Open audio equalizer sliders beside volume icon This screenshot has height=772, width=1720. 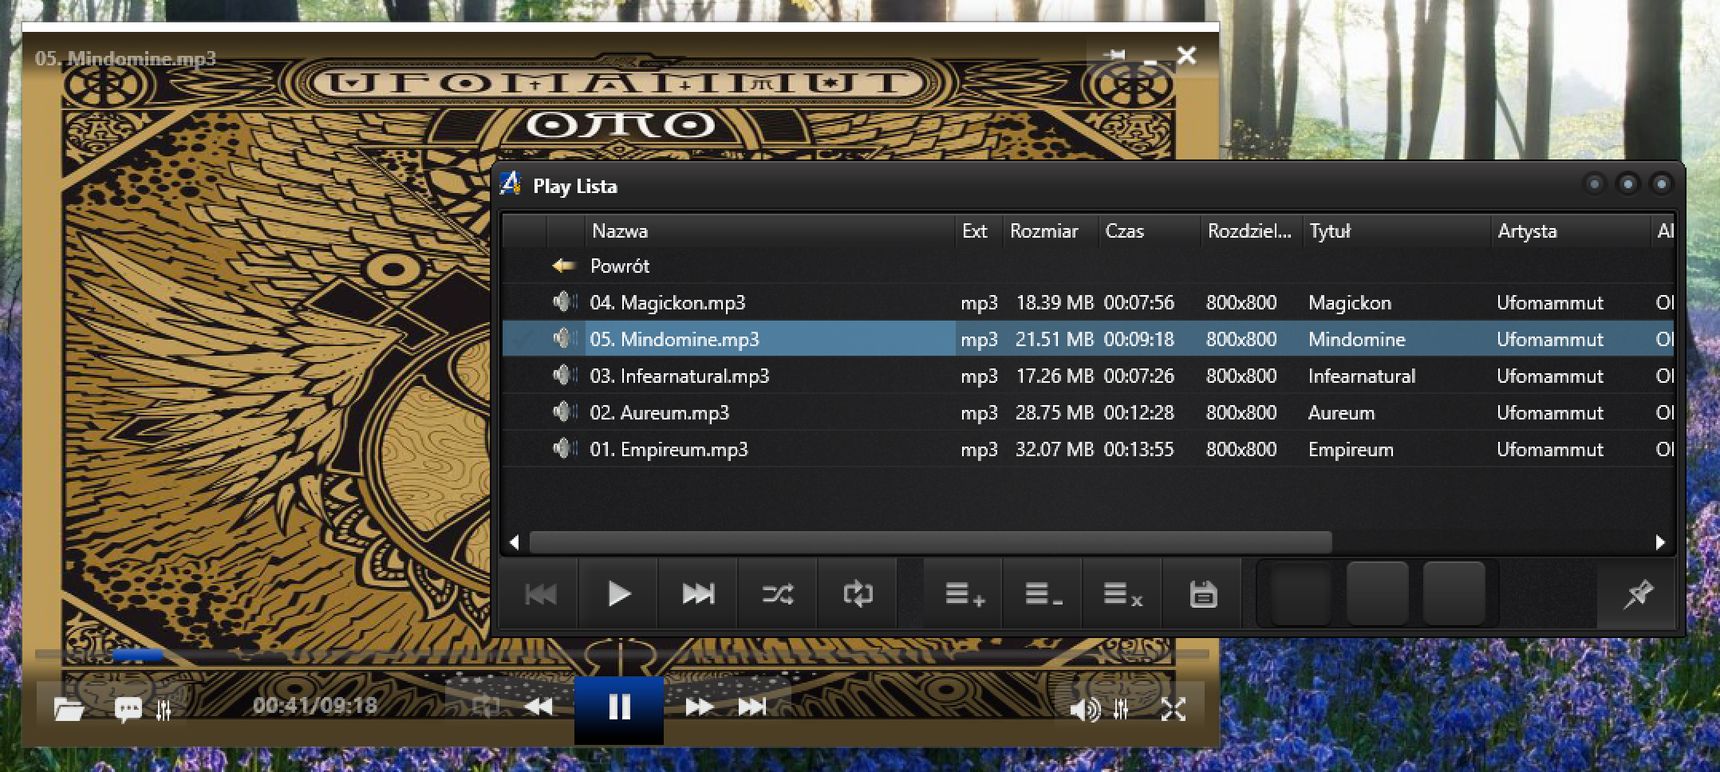[1121, 710]
